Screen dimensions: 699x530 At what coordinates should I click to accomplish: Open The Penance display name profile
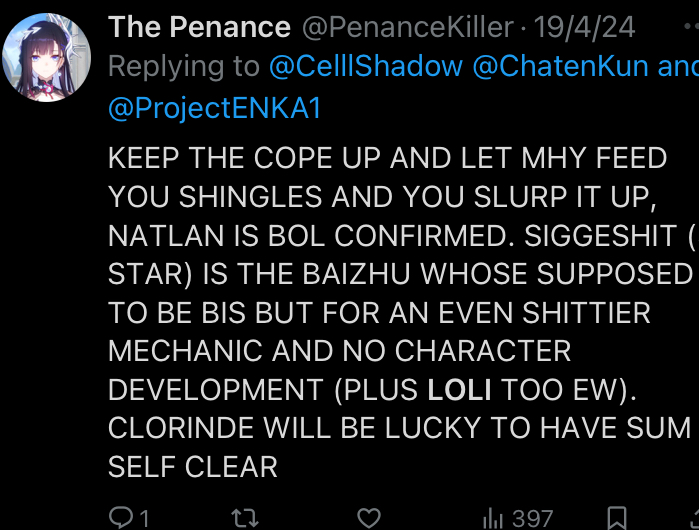tap(199, 27)
